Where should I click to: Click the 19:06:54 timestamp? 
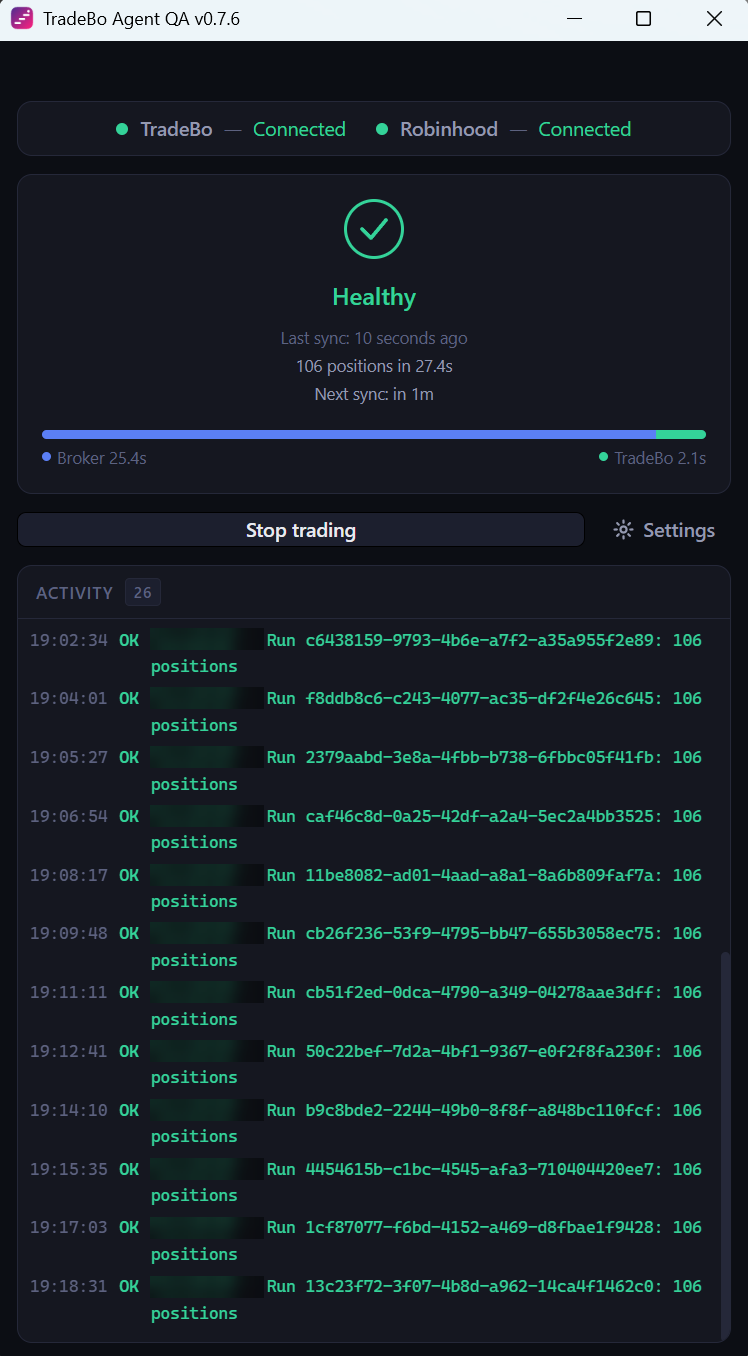point(68,816)
